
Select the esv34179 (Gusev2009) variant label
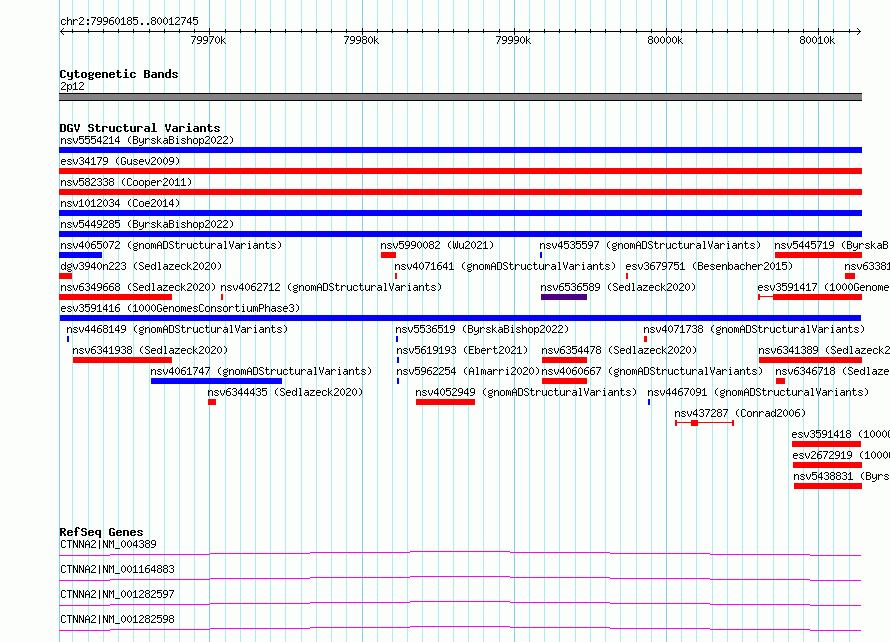(x=120, y=161)
